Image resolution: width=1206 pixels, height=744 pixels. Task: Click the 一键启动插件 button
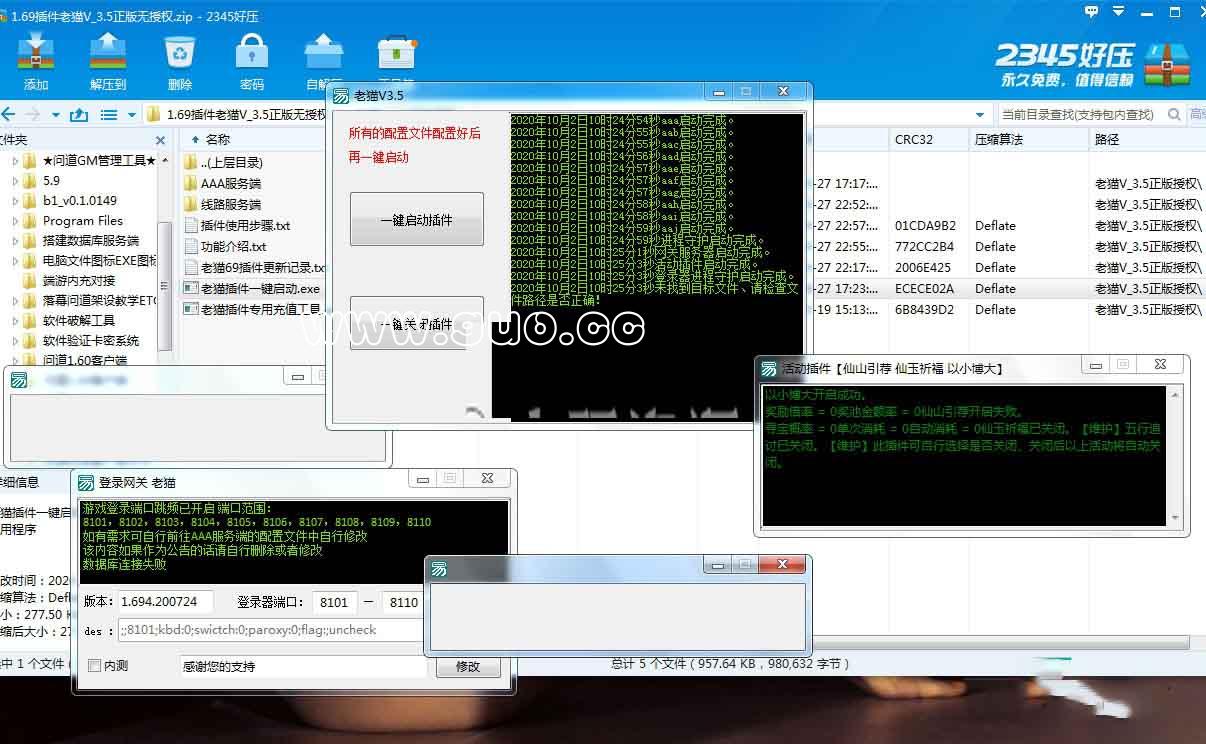click(x=416, y=220)
